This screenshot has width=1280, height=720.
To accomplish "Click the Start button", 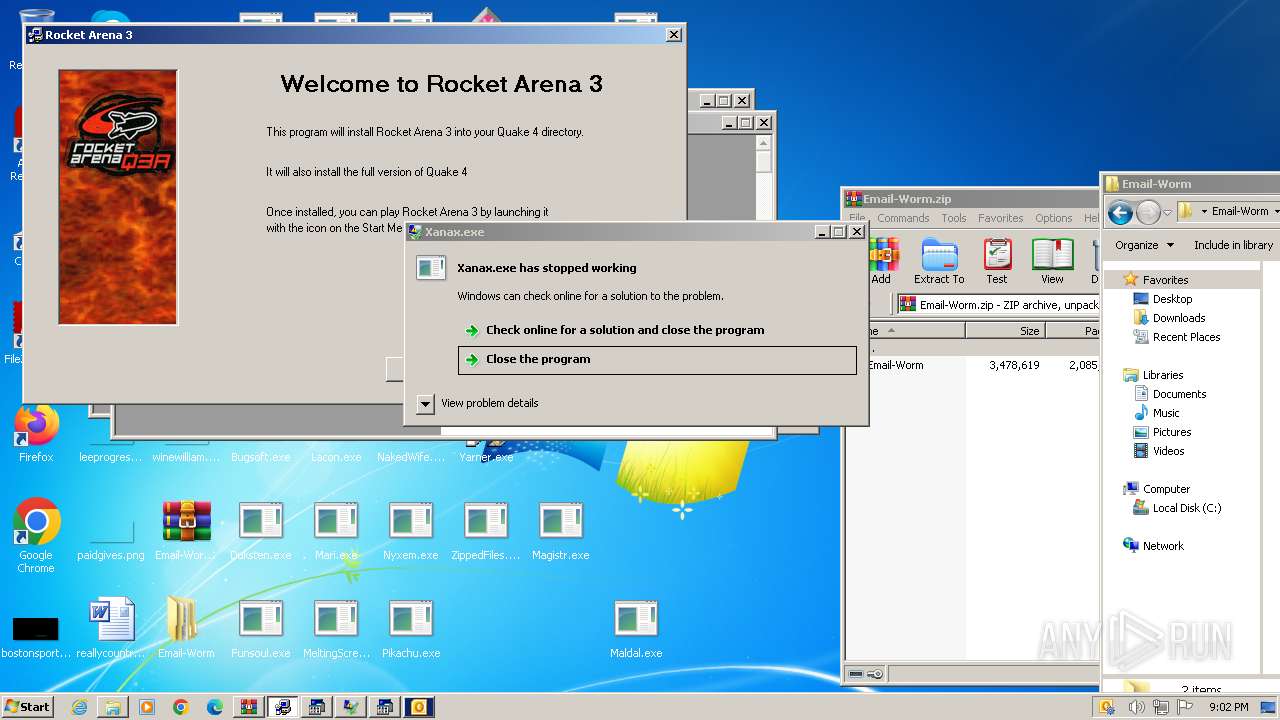I will click(x=27, y=707).
